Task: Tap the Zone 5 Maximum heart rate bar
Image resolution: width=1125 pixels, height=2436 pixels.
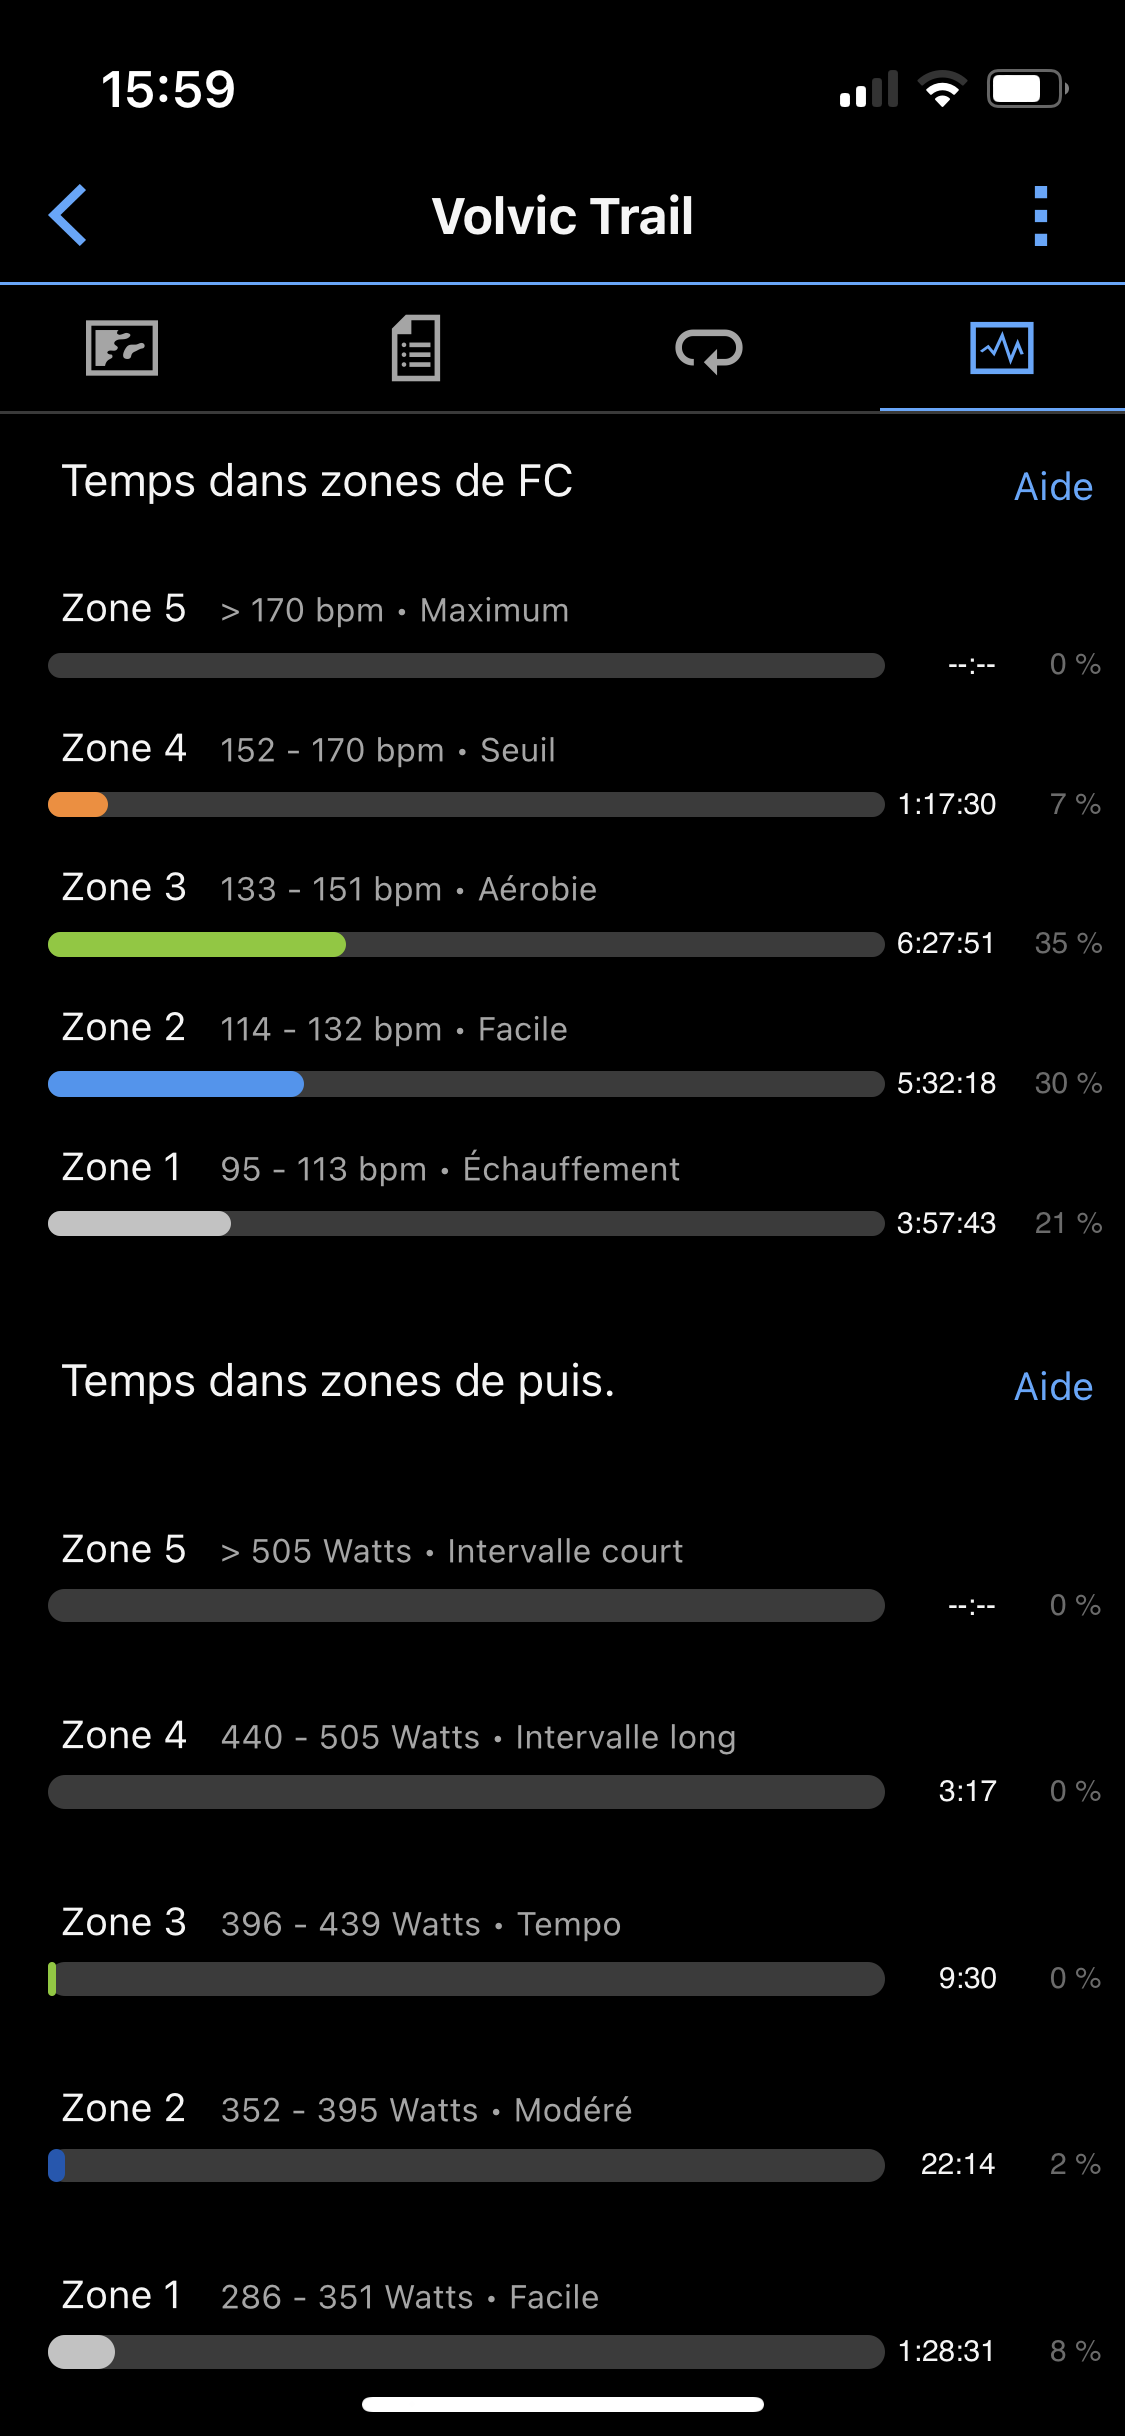Action: coord(466,665)
